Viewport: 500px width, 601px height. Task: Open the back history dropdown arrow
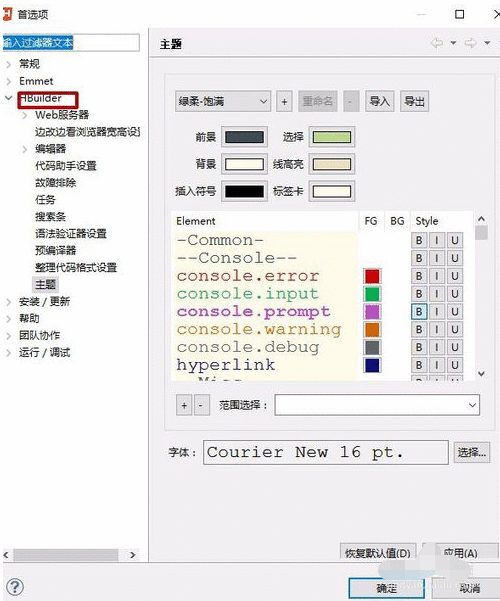pyautogui.click(x=453, y=43)
